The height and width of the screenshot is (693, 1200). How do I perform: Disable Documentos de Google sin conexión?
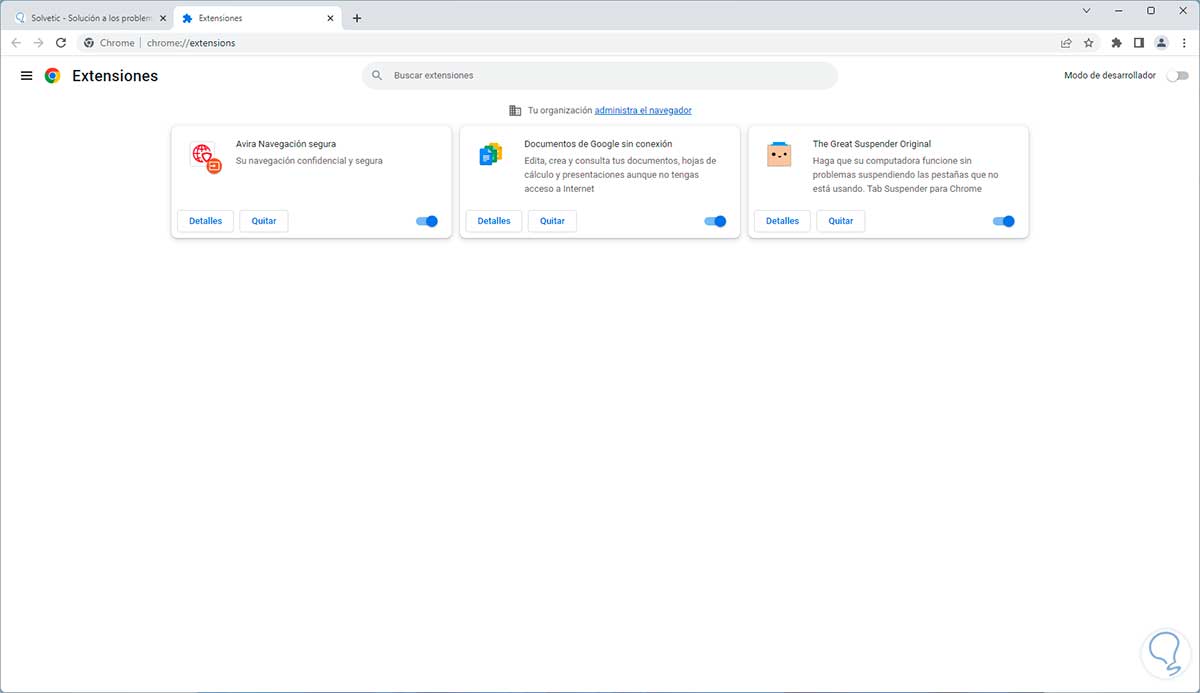tap(715, 221)
